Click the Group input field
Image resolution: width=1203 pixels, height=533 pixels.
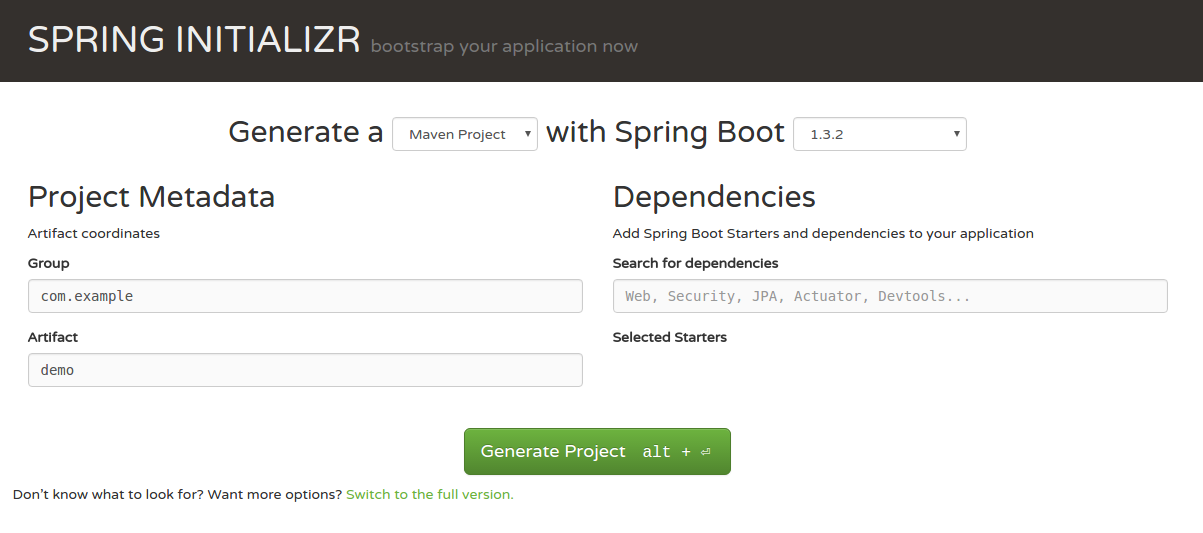tap(305, 296)
